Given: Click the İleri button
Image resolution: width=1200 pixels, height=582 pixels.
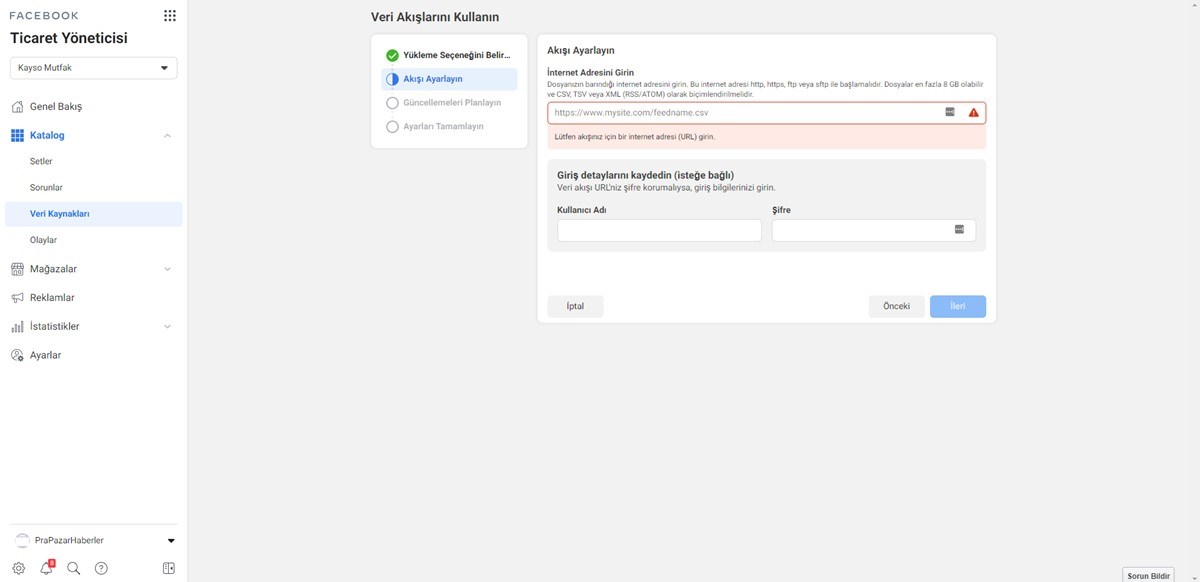Looking at the screenshot, I should point(958,306).
